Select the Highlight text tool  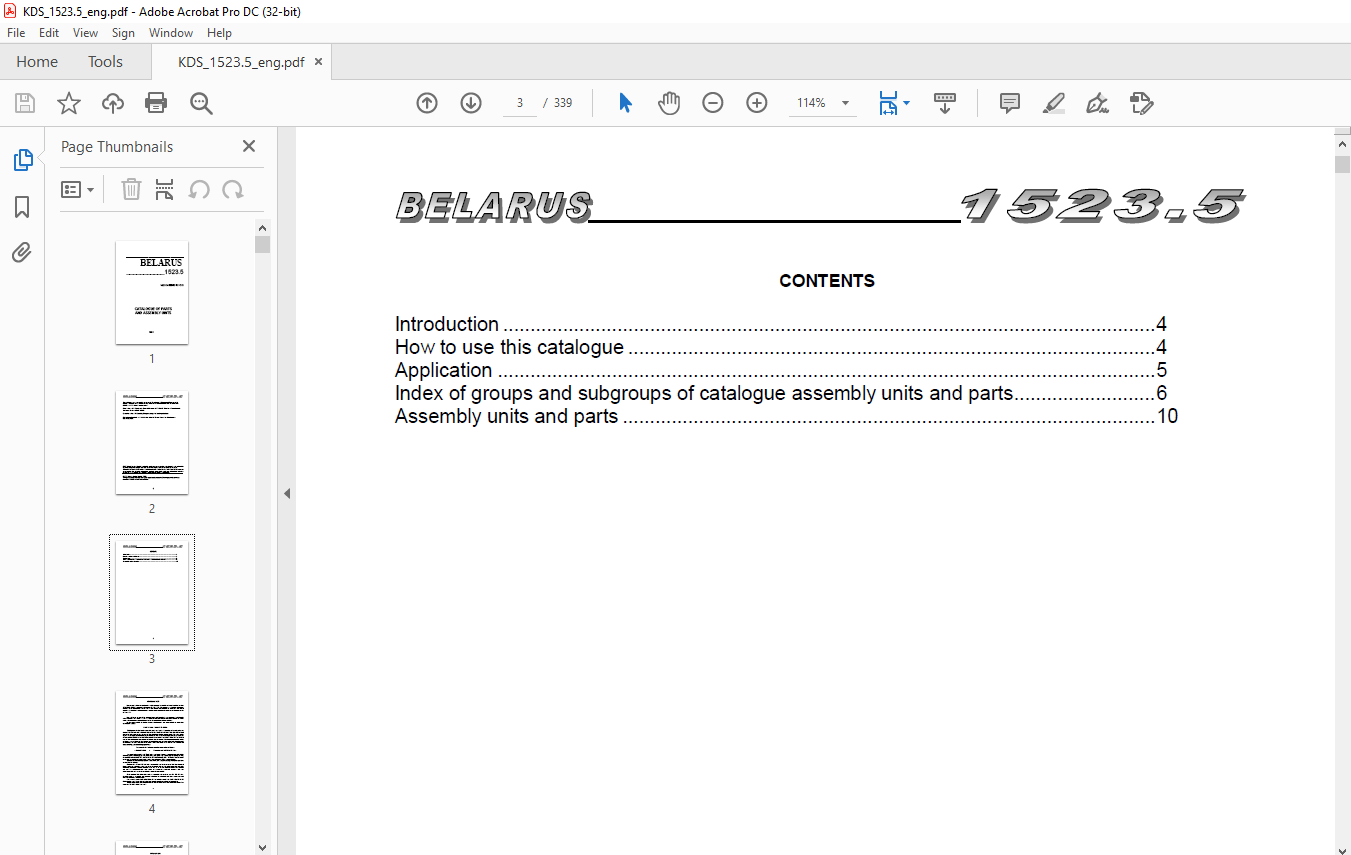(x=1054, y=103)
